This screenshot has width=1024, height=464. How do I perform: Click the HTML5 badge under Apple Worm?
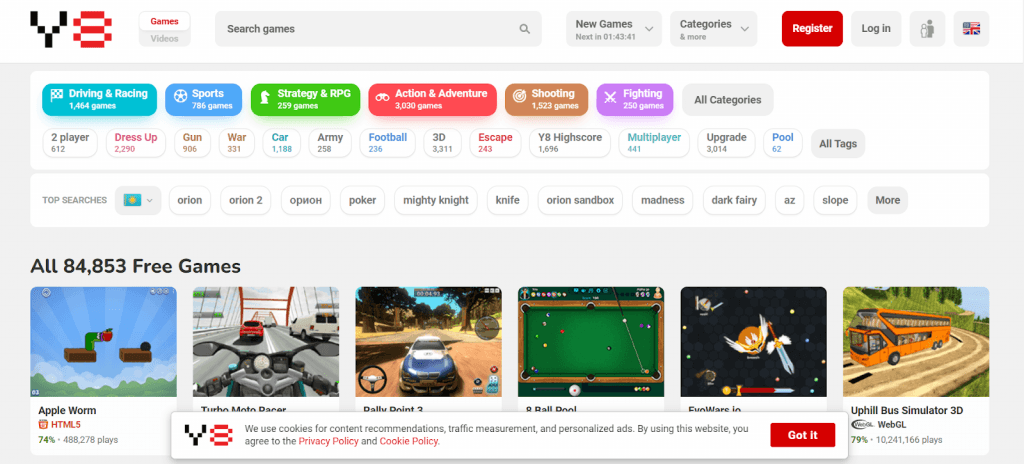point(59,425)
